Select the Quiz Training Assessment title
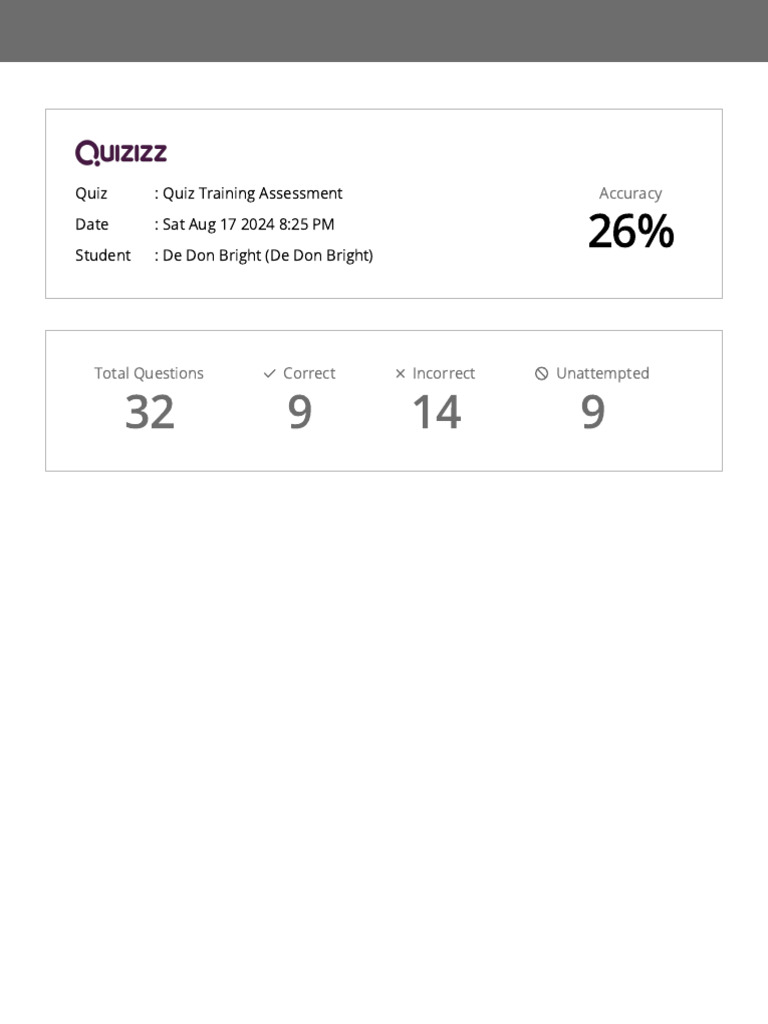 click(252, 193)
